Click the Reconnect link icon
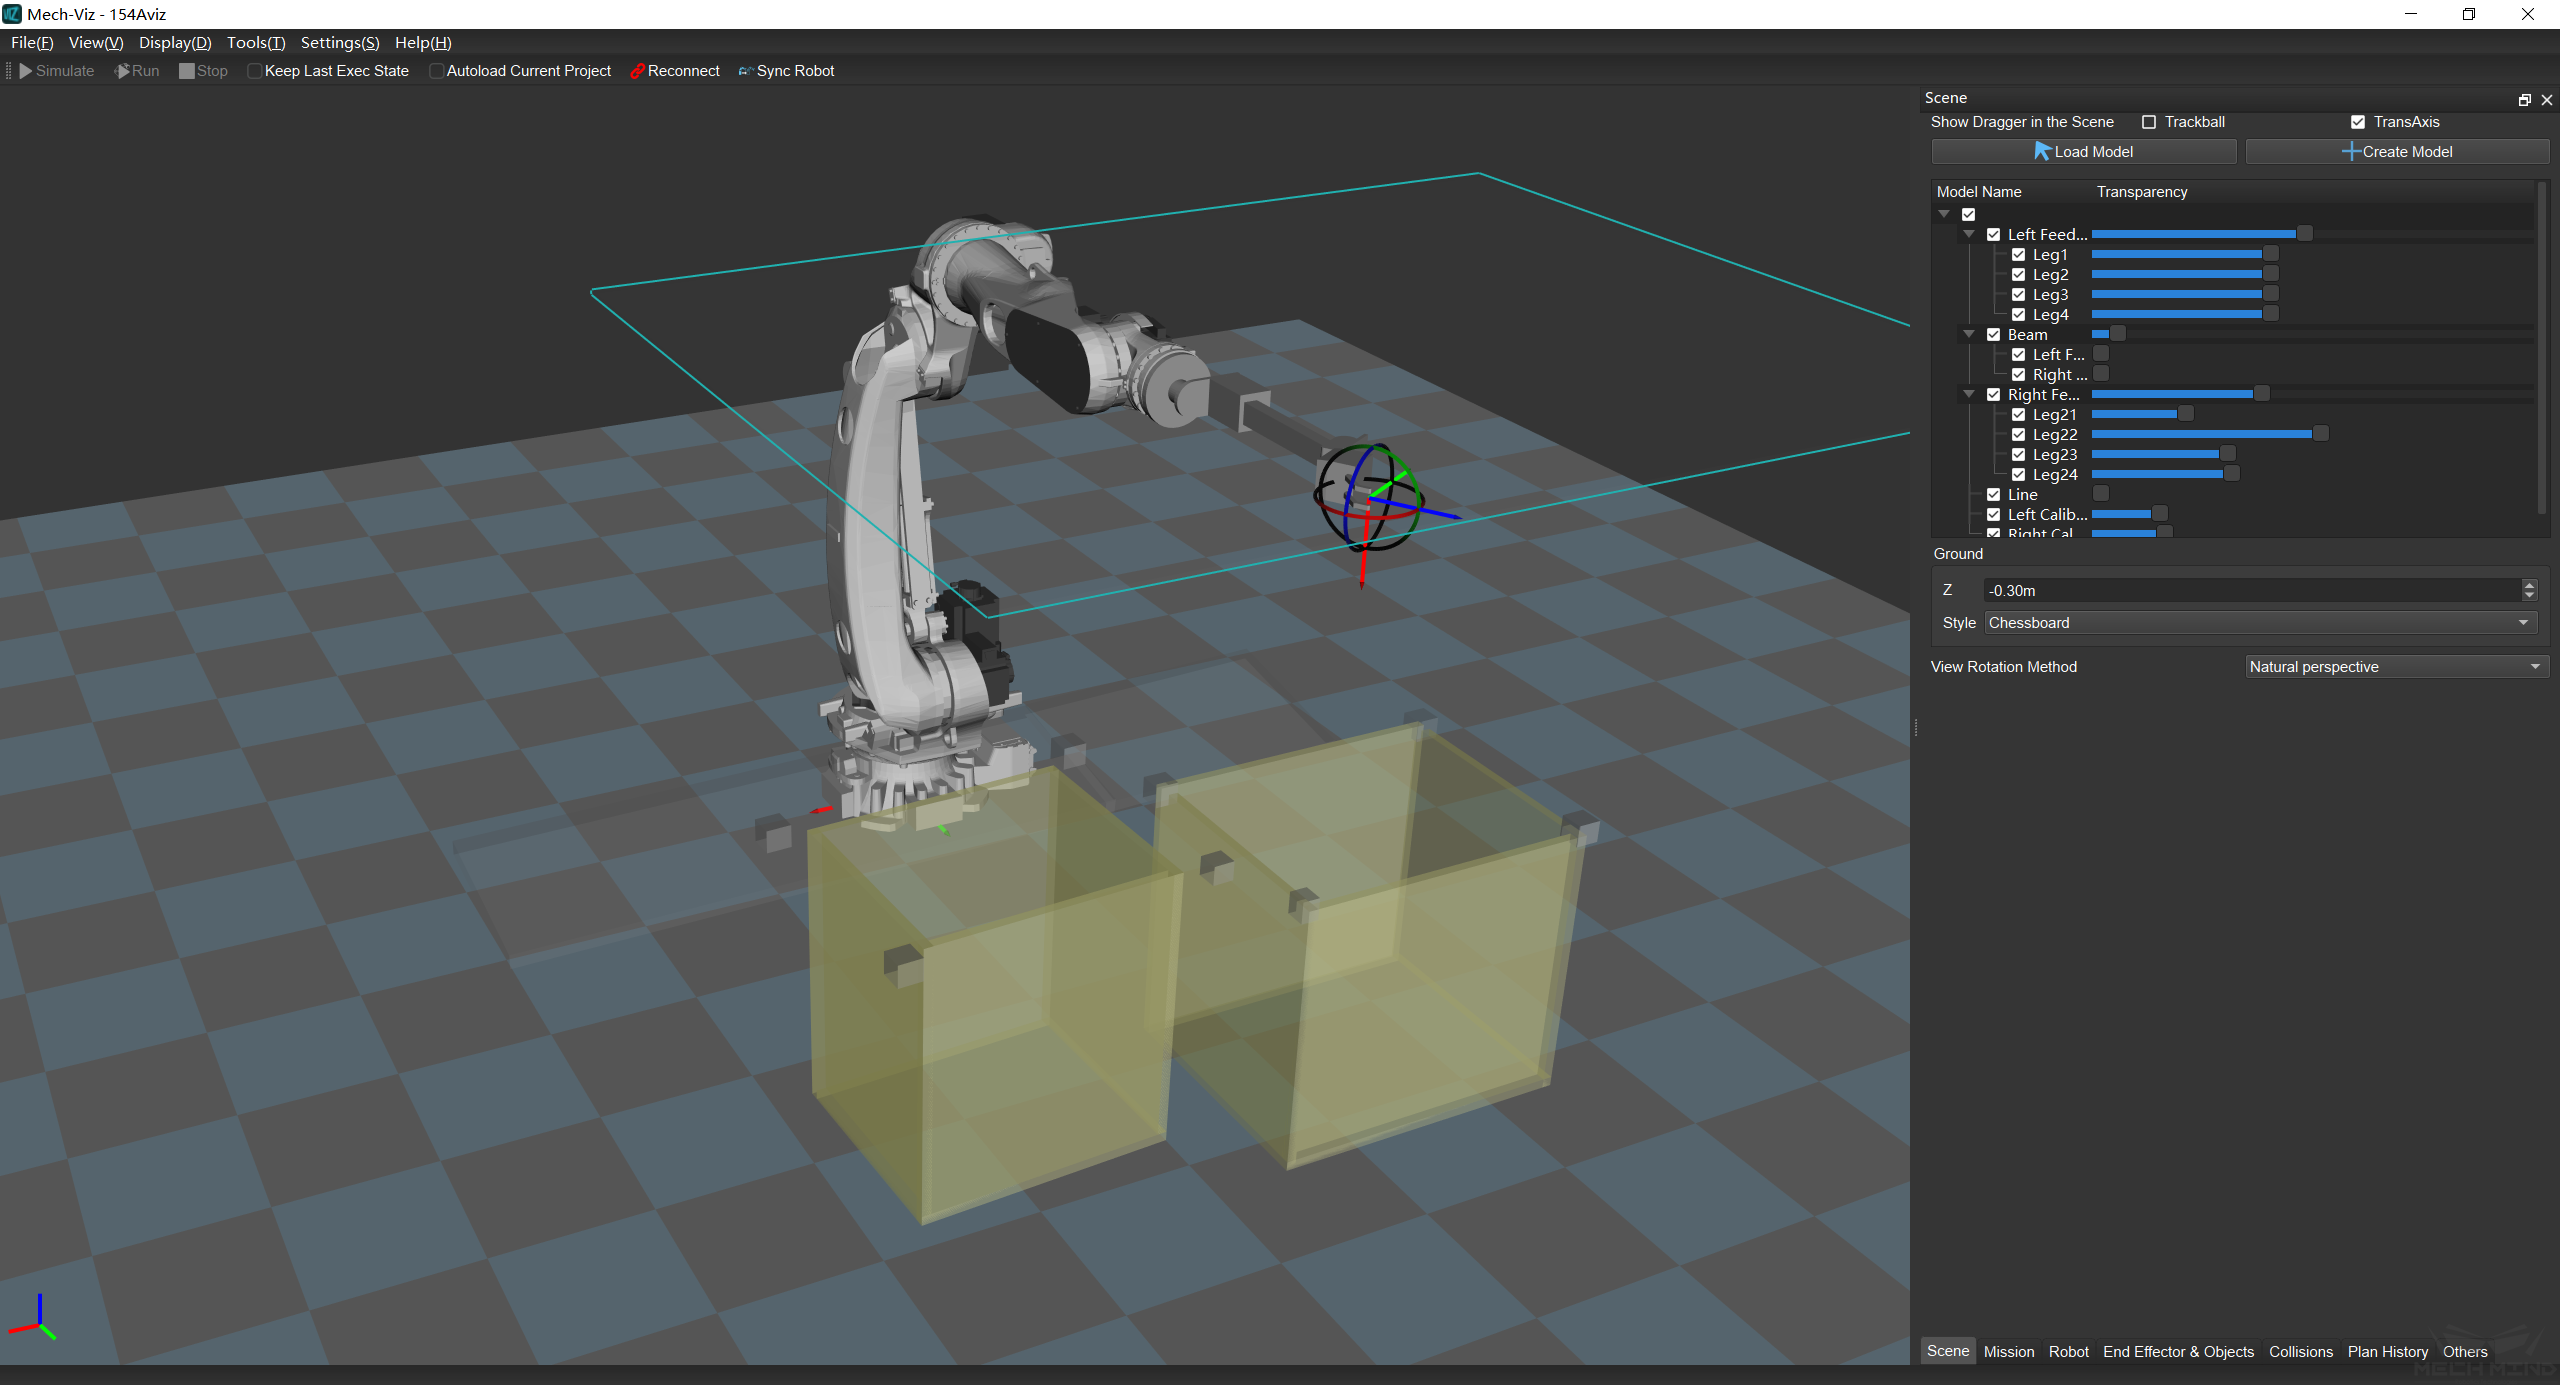This screenshot has width=2560, height=1385. pos(637,71)
